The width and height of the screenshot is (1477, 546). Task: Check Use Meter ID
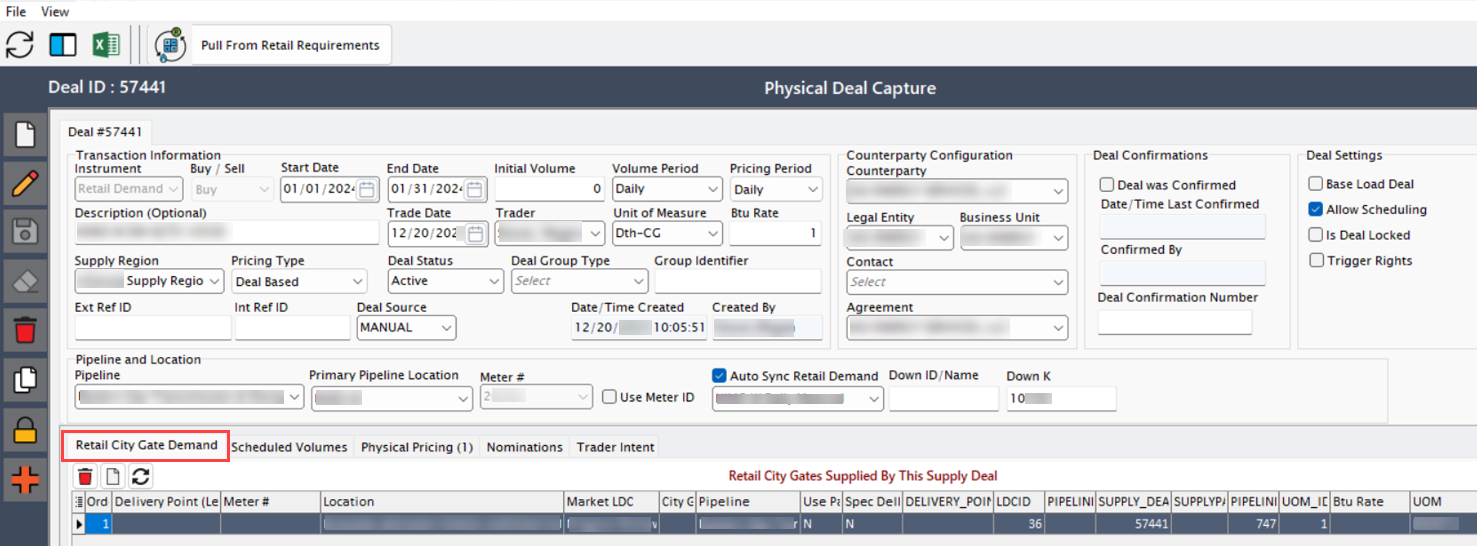609,397
